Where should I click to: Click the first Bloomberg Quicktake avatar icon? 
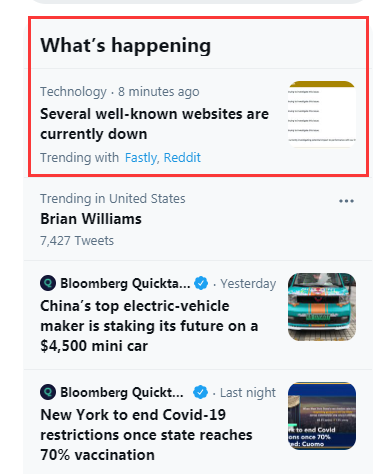(x=48, y=283)
